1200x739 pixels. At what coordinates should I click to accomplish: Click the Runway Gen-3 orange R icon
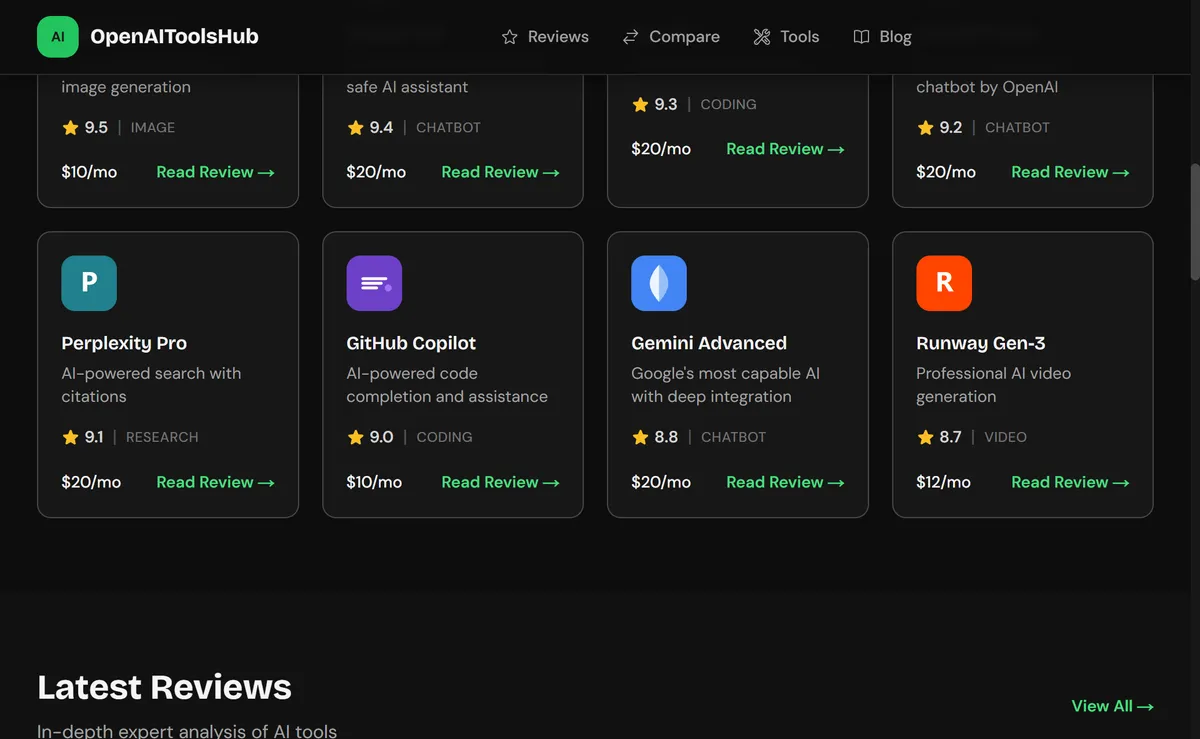(x=944, y=283)
